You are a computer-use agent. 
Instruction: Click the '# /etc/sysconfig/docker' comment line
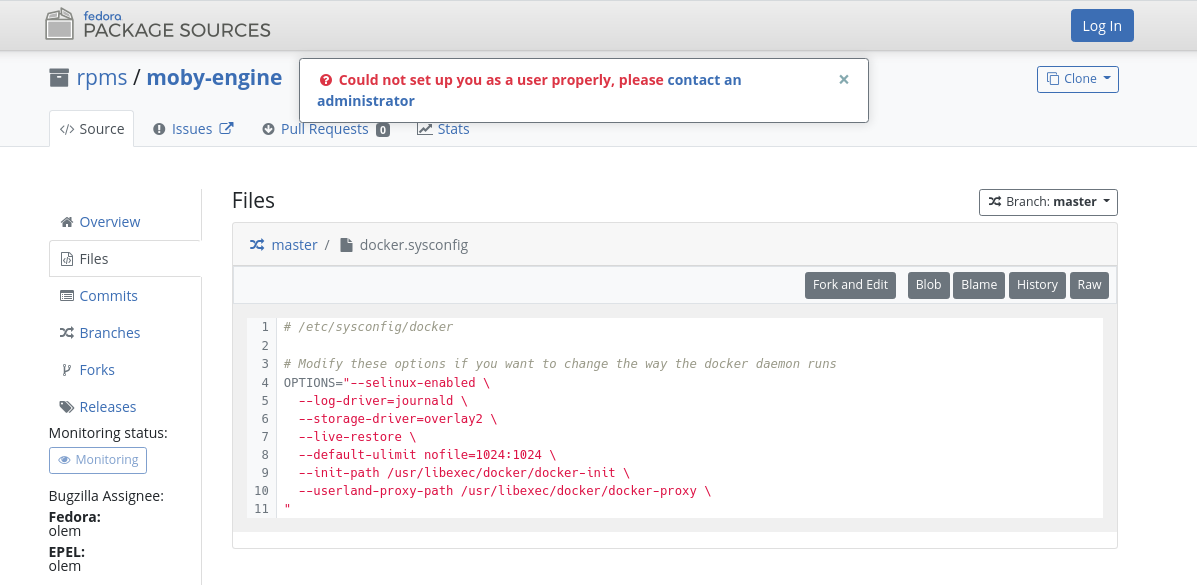368,327
